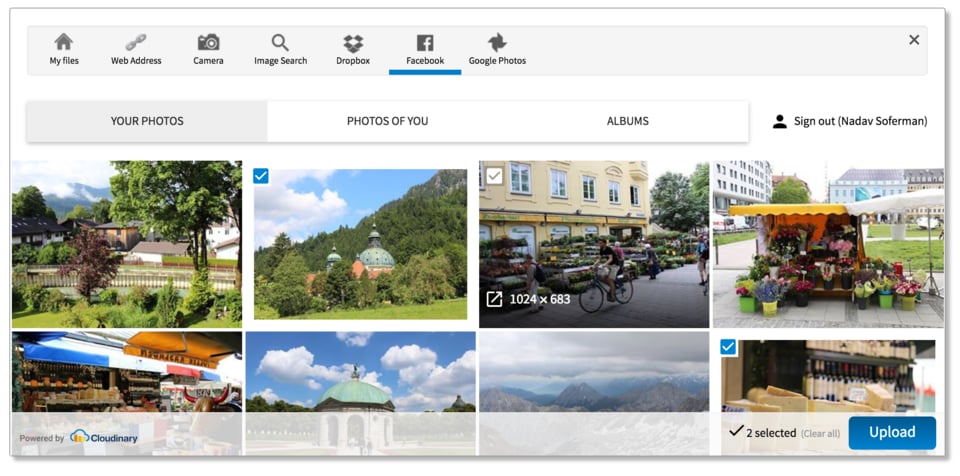
Task: Go to the ALBUMS tab
Action: click(x=627, y=121)
